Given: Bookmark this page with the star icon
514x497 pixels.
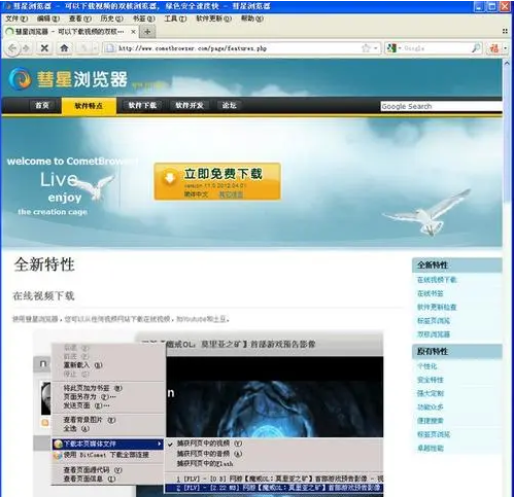Looking at the screenshot, I should (366, 48).
